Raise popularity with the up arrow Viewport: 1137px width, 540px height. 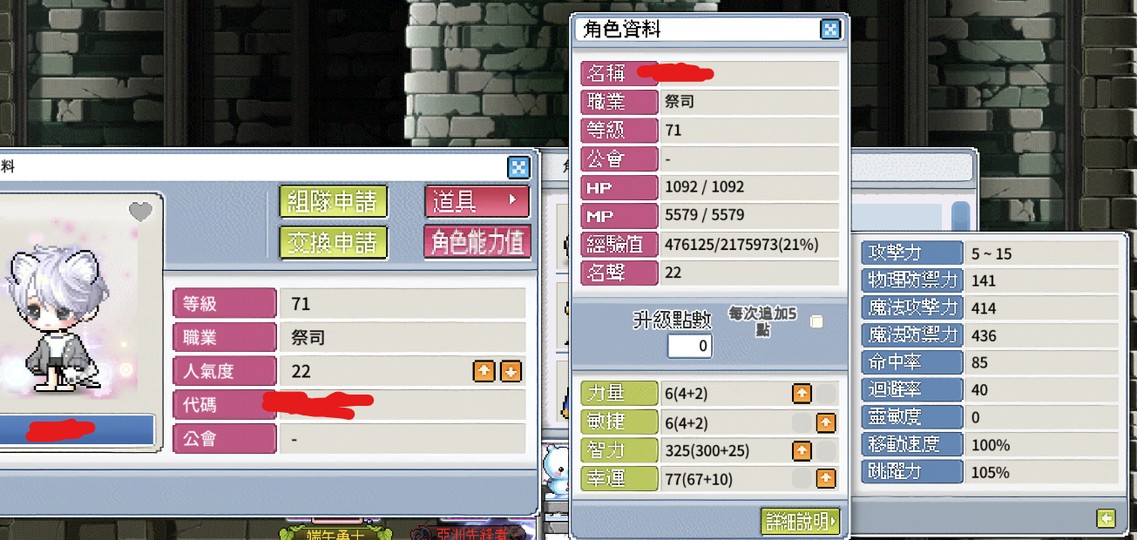[x=484, y=371]
